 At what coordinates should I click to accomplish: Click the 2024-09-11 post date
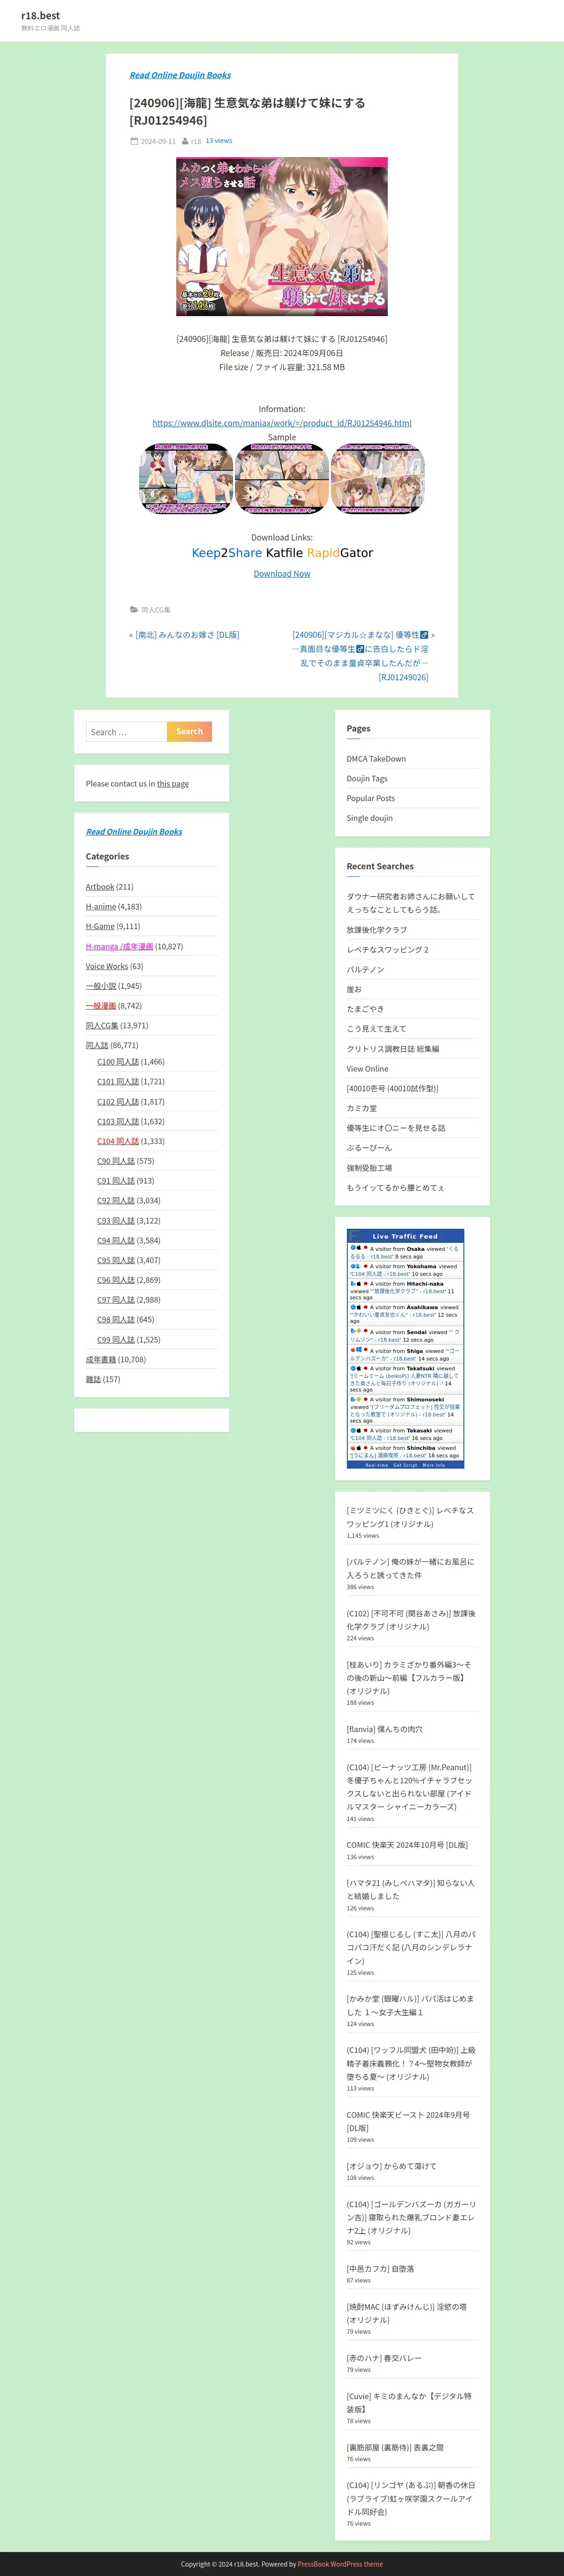click(x=158, y=141)
